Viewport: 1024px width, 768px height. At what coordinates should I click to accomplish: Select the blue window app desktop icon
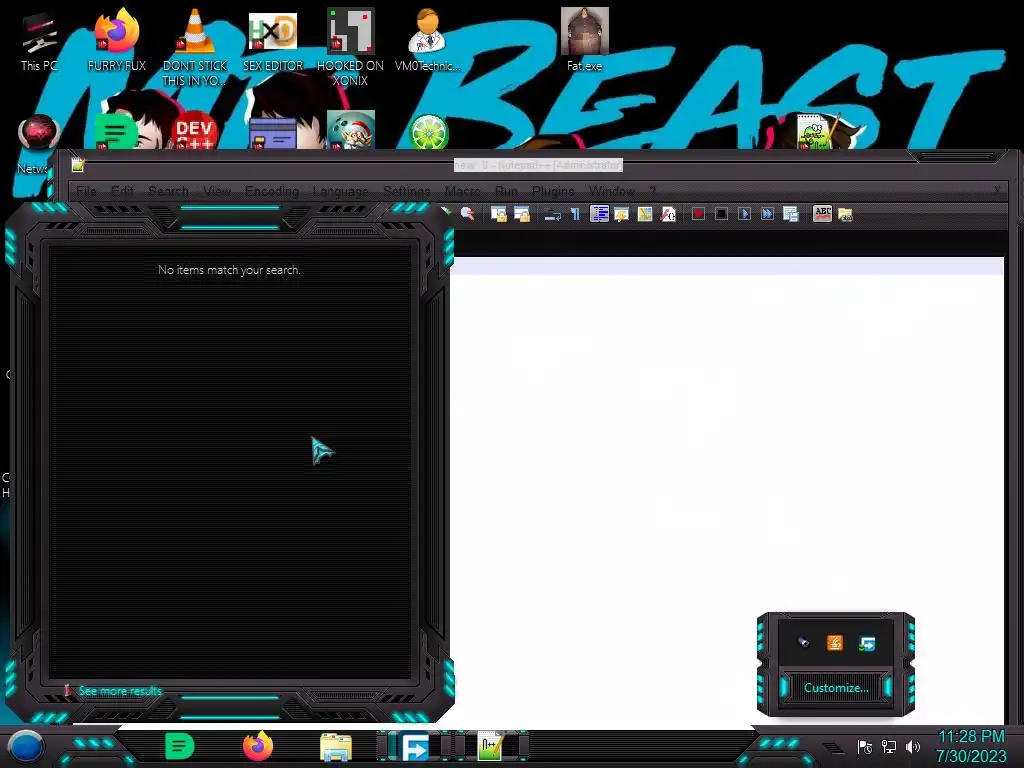(x=272, y=134)
